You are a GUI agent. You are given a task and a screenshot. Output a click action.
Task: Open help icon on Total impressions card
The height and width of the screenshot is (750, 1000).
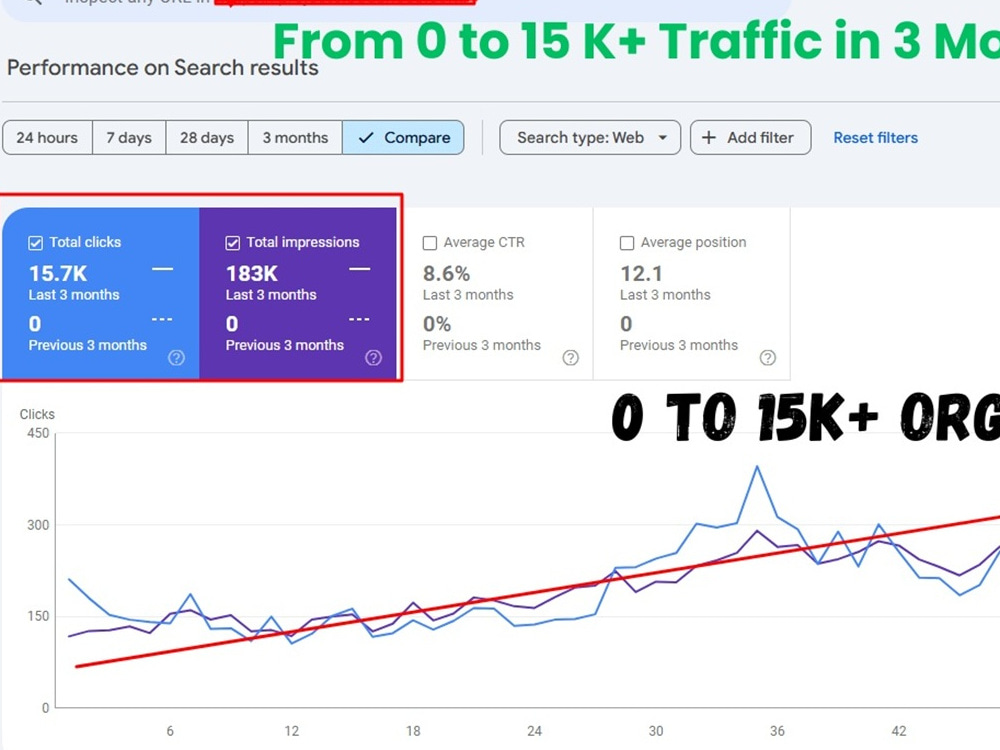pos(374,358)
